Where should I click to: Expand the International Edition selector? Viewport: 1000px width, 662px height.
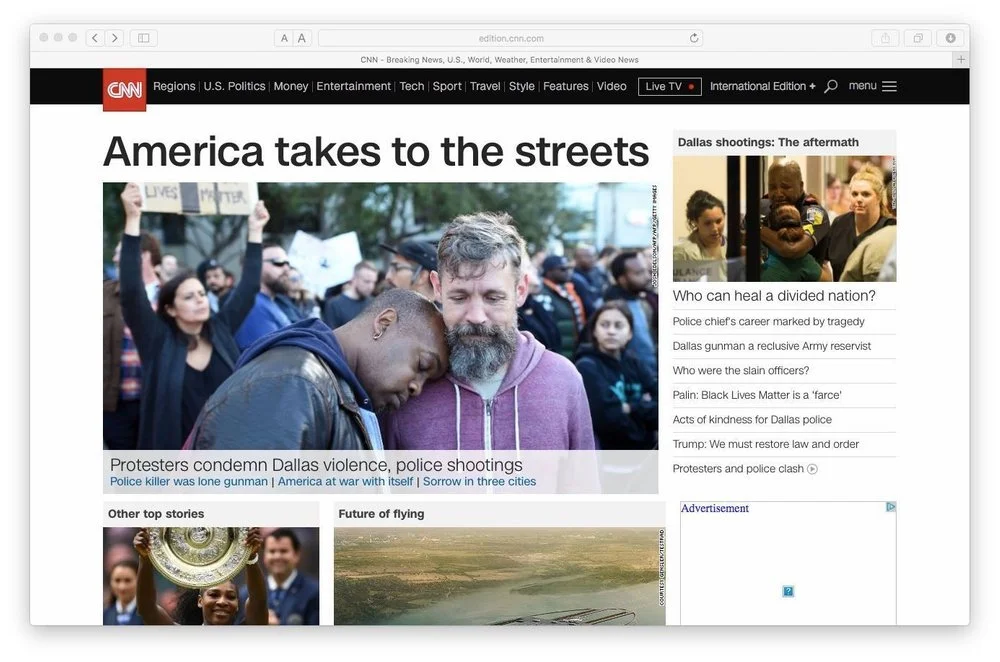point(763,86)
